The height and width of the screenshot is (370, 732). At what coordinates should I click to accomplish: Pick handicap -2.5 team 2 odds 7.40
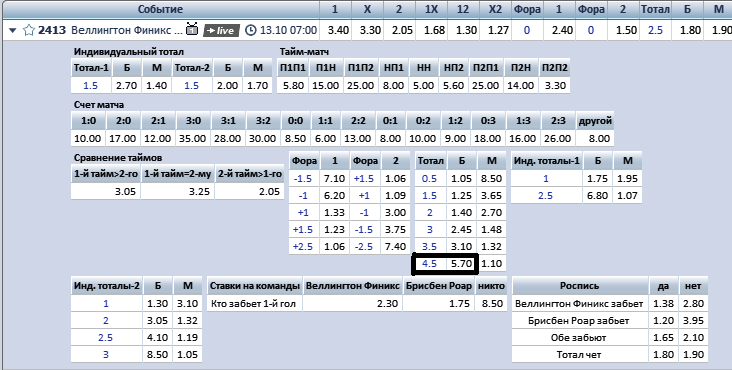[396, 246]
